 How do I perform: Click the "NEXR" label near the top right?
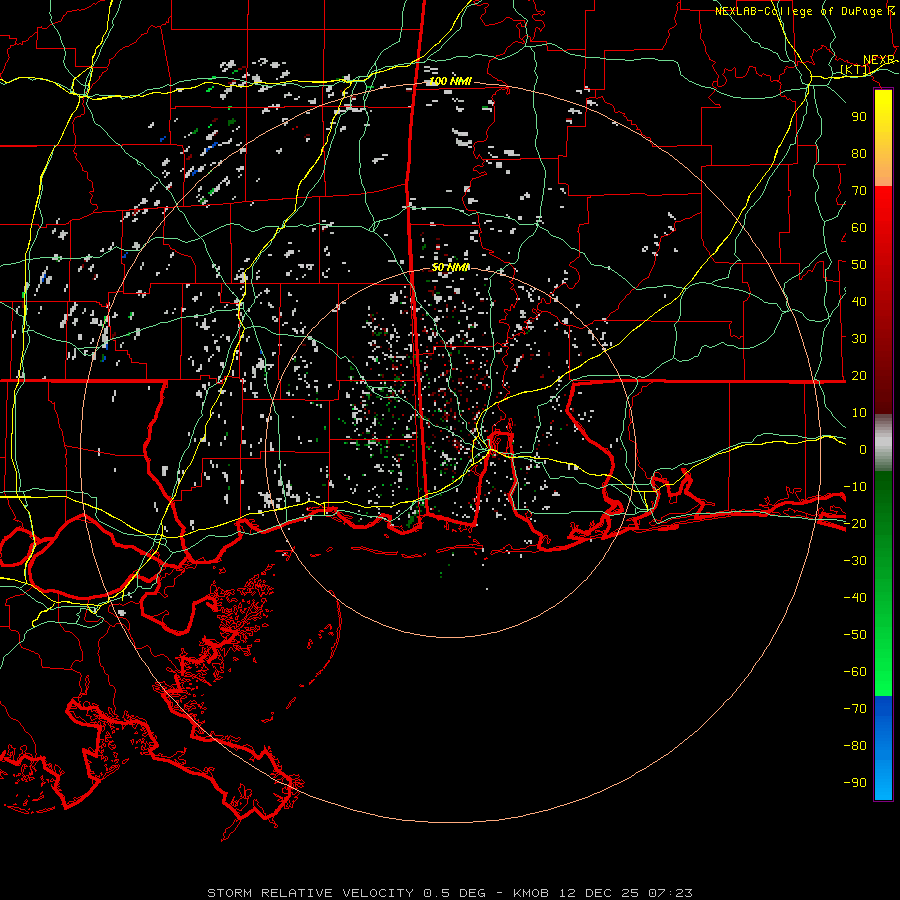(879, 60)
